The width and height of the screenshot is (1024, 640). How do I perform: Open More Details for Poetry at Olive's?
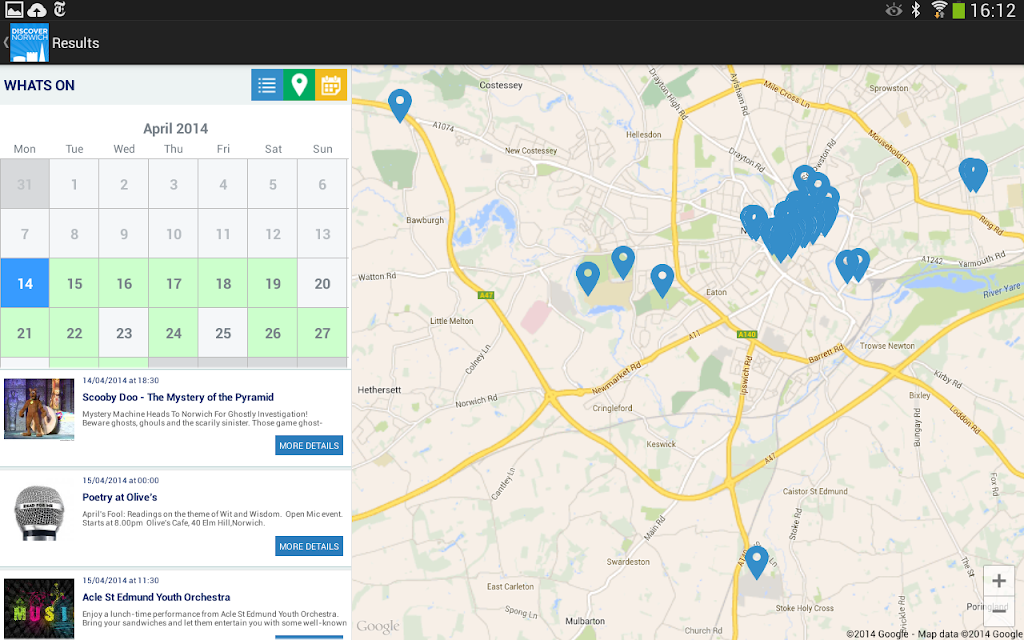tap(309, 546)
